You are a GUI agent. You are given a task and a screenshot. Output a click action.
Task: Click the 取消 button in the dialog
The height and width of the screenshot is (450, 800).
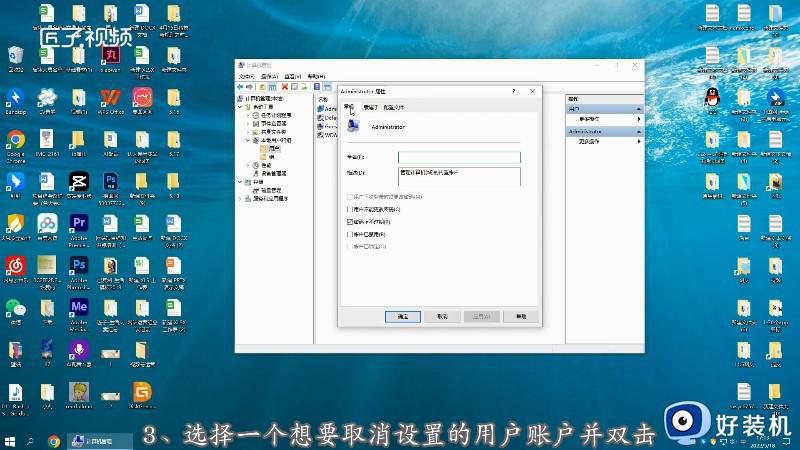pos(442,316)
